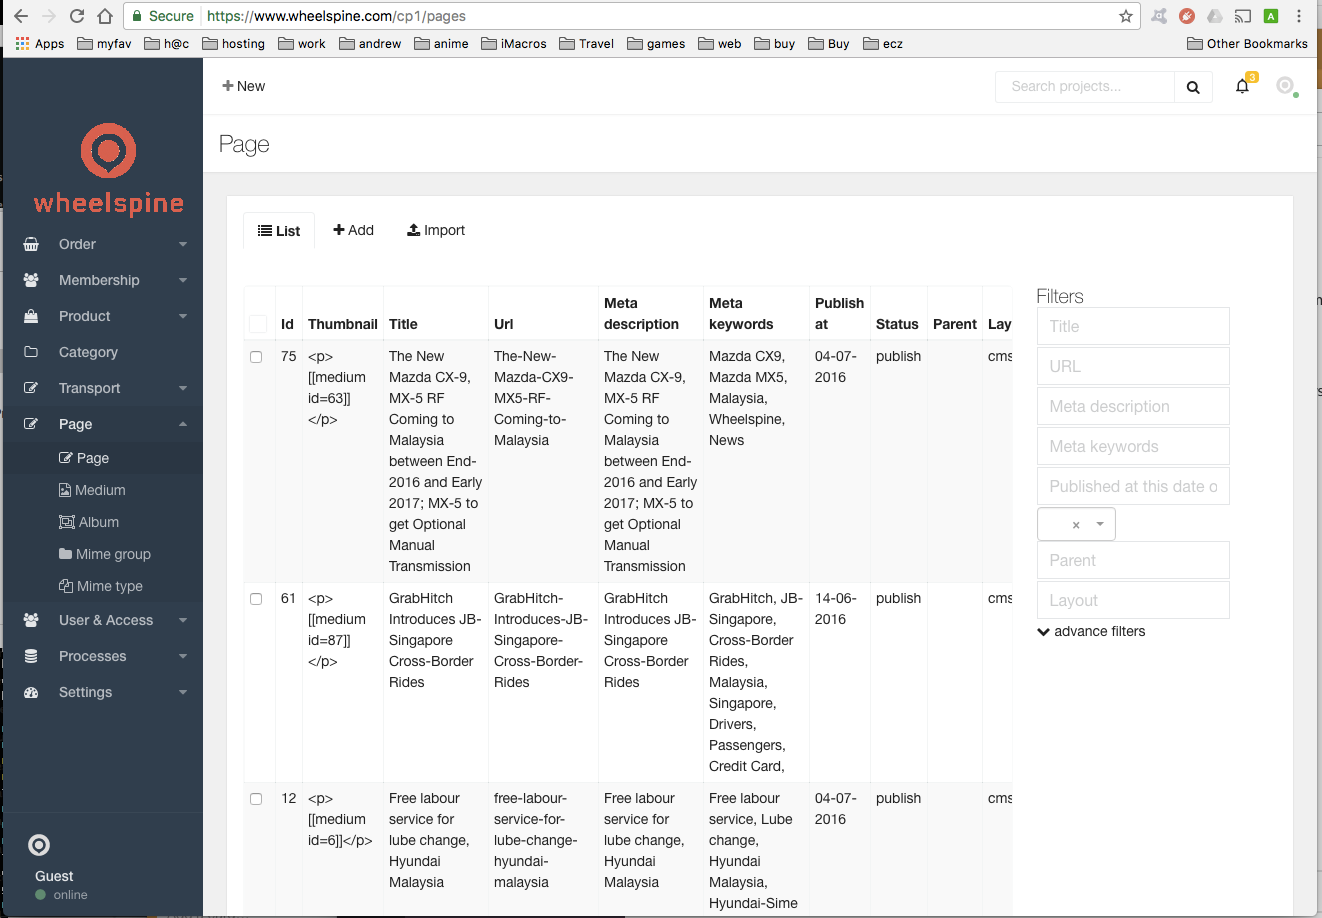Image resolution: width=1322 pixels, height=918 pixels.
Task: Switch to the Import tab
Action: tap(436, 230)
